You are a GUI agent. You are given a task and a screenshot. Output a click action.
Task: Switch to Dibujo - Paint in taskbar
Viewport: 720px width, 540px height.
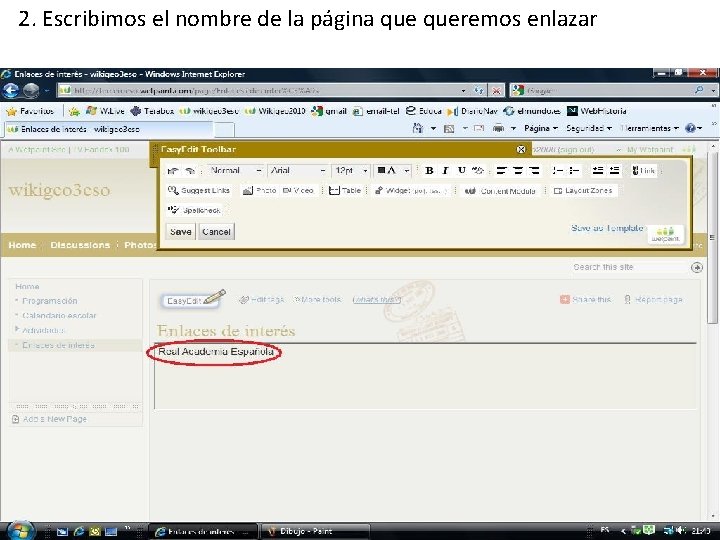(315, 531)
